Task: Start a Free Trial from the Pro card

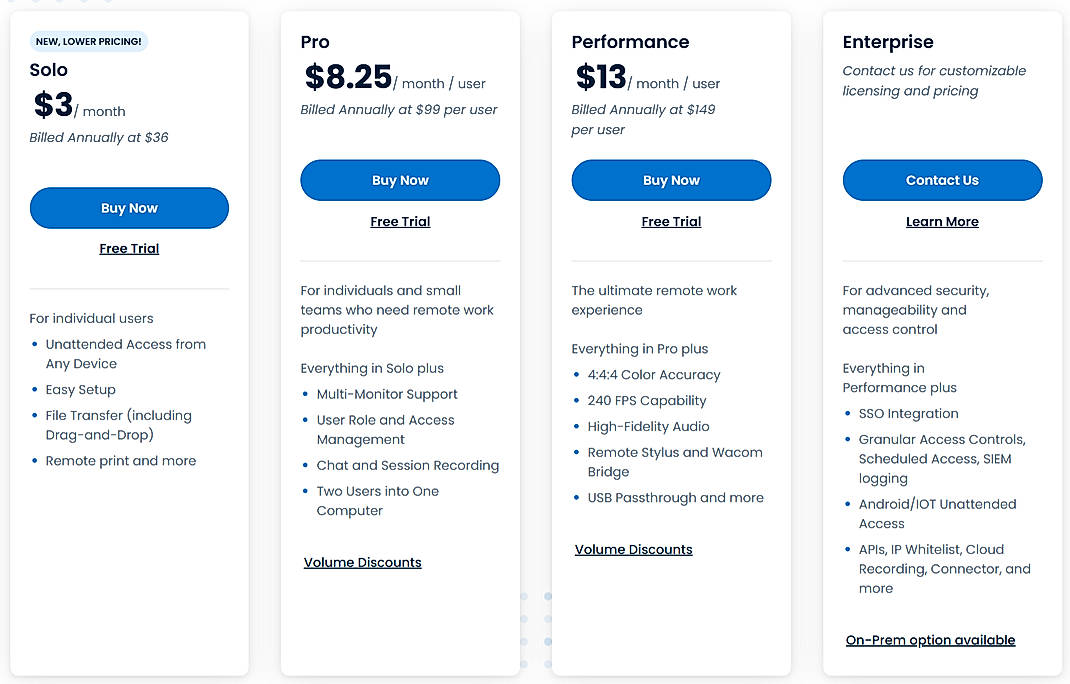Action: click(400, 221)
